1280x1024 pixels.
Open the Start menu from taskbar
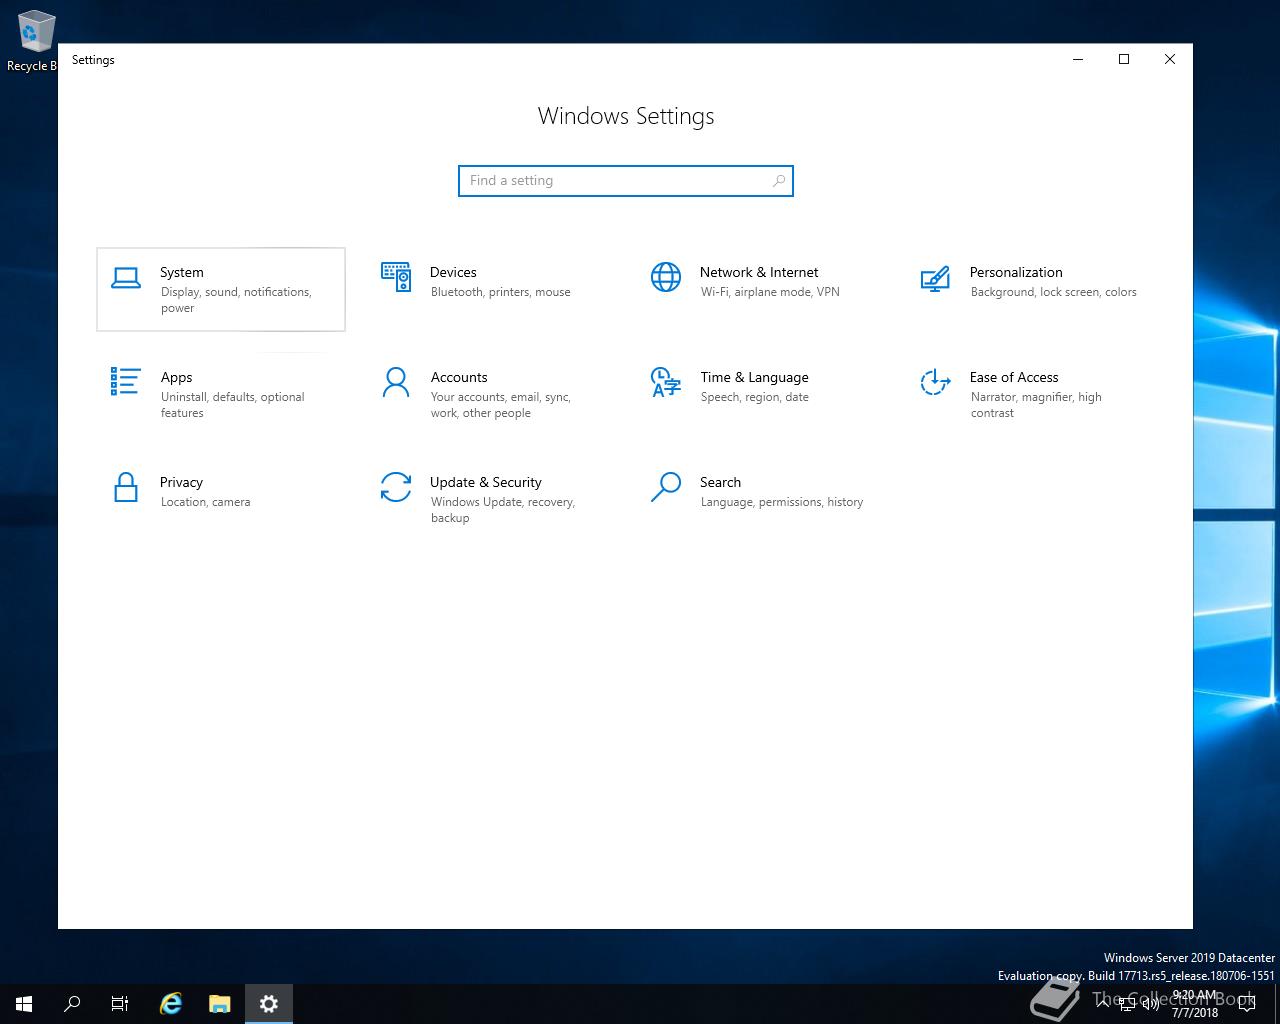coord(24,1004)
